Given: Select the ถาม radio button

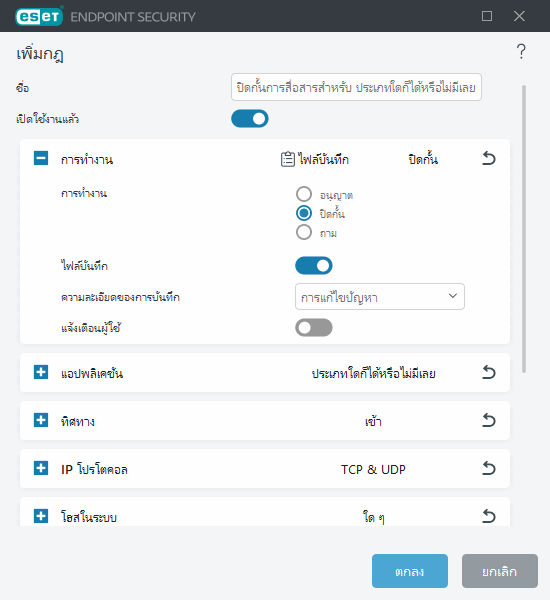Looking at the screenshot, I should click(304, 232).
